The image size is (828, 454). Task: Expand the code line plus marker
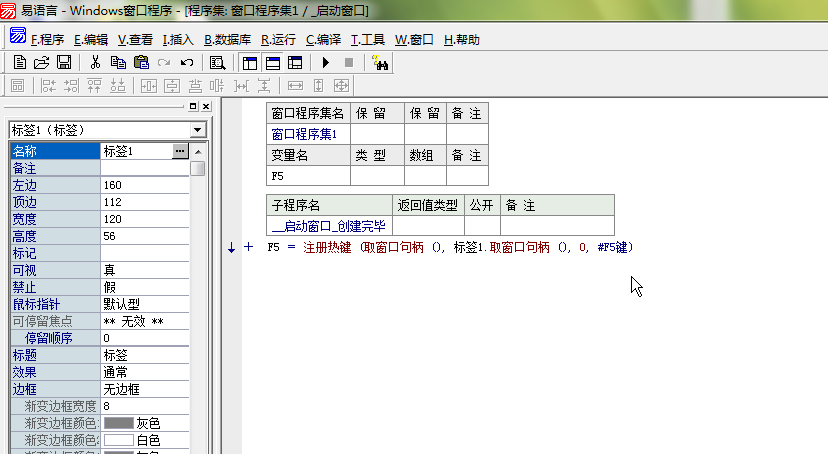coord(249,247)
